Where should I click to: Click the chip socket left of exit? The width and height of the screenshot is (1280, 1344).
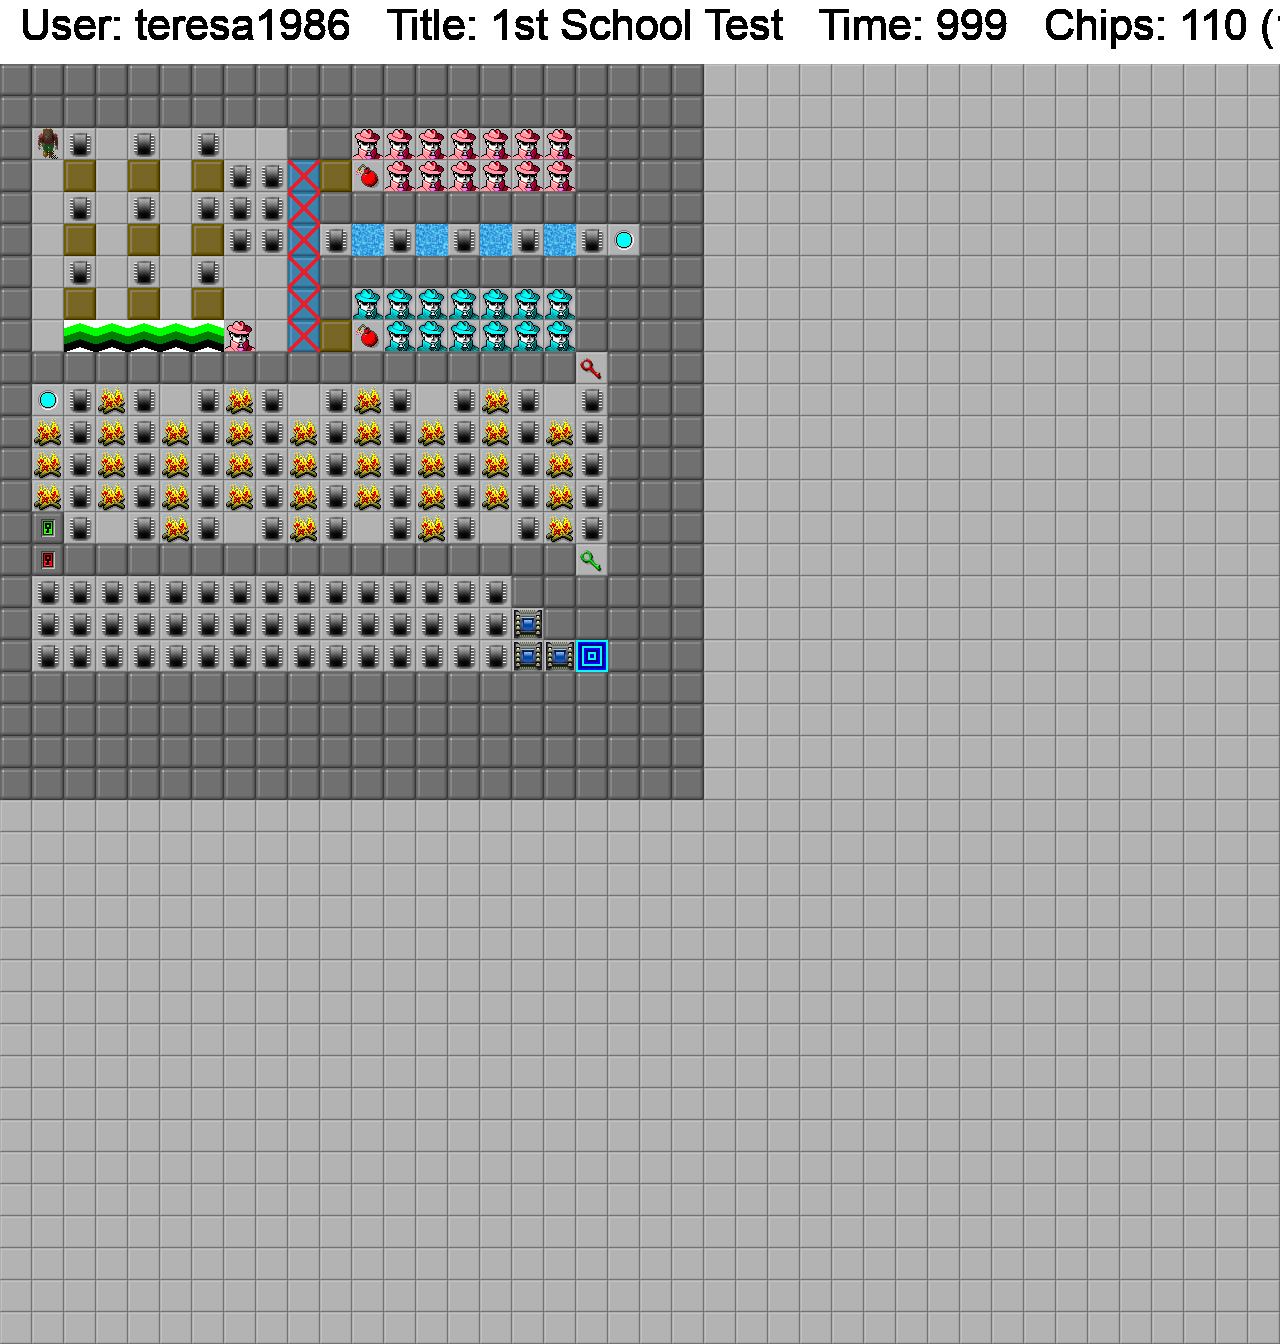(560, 656)
